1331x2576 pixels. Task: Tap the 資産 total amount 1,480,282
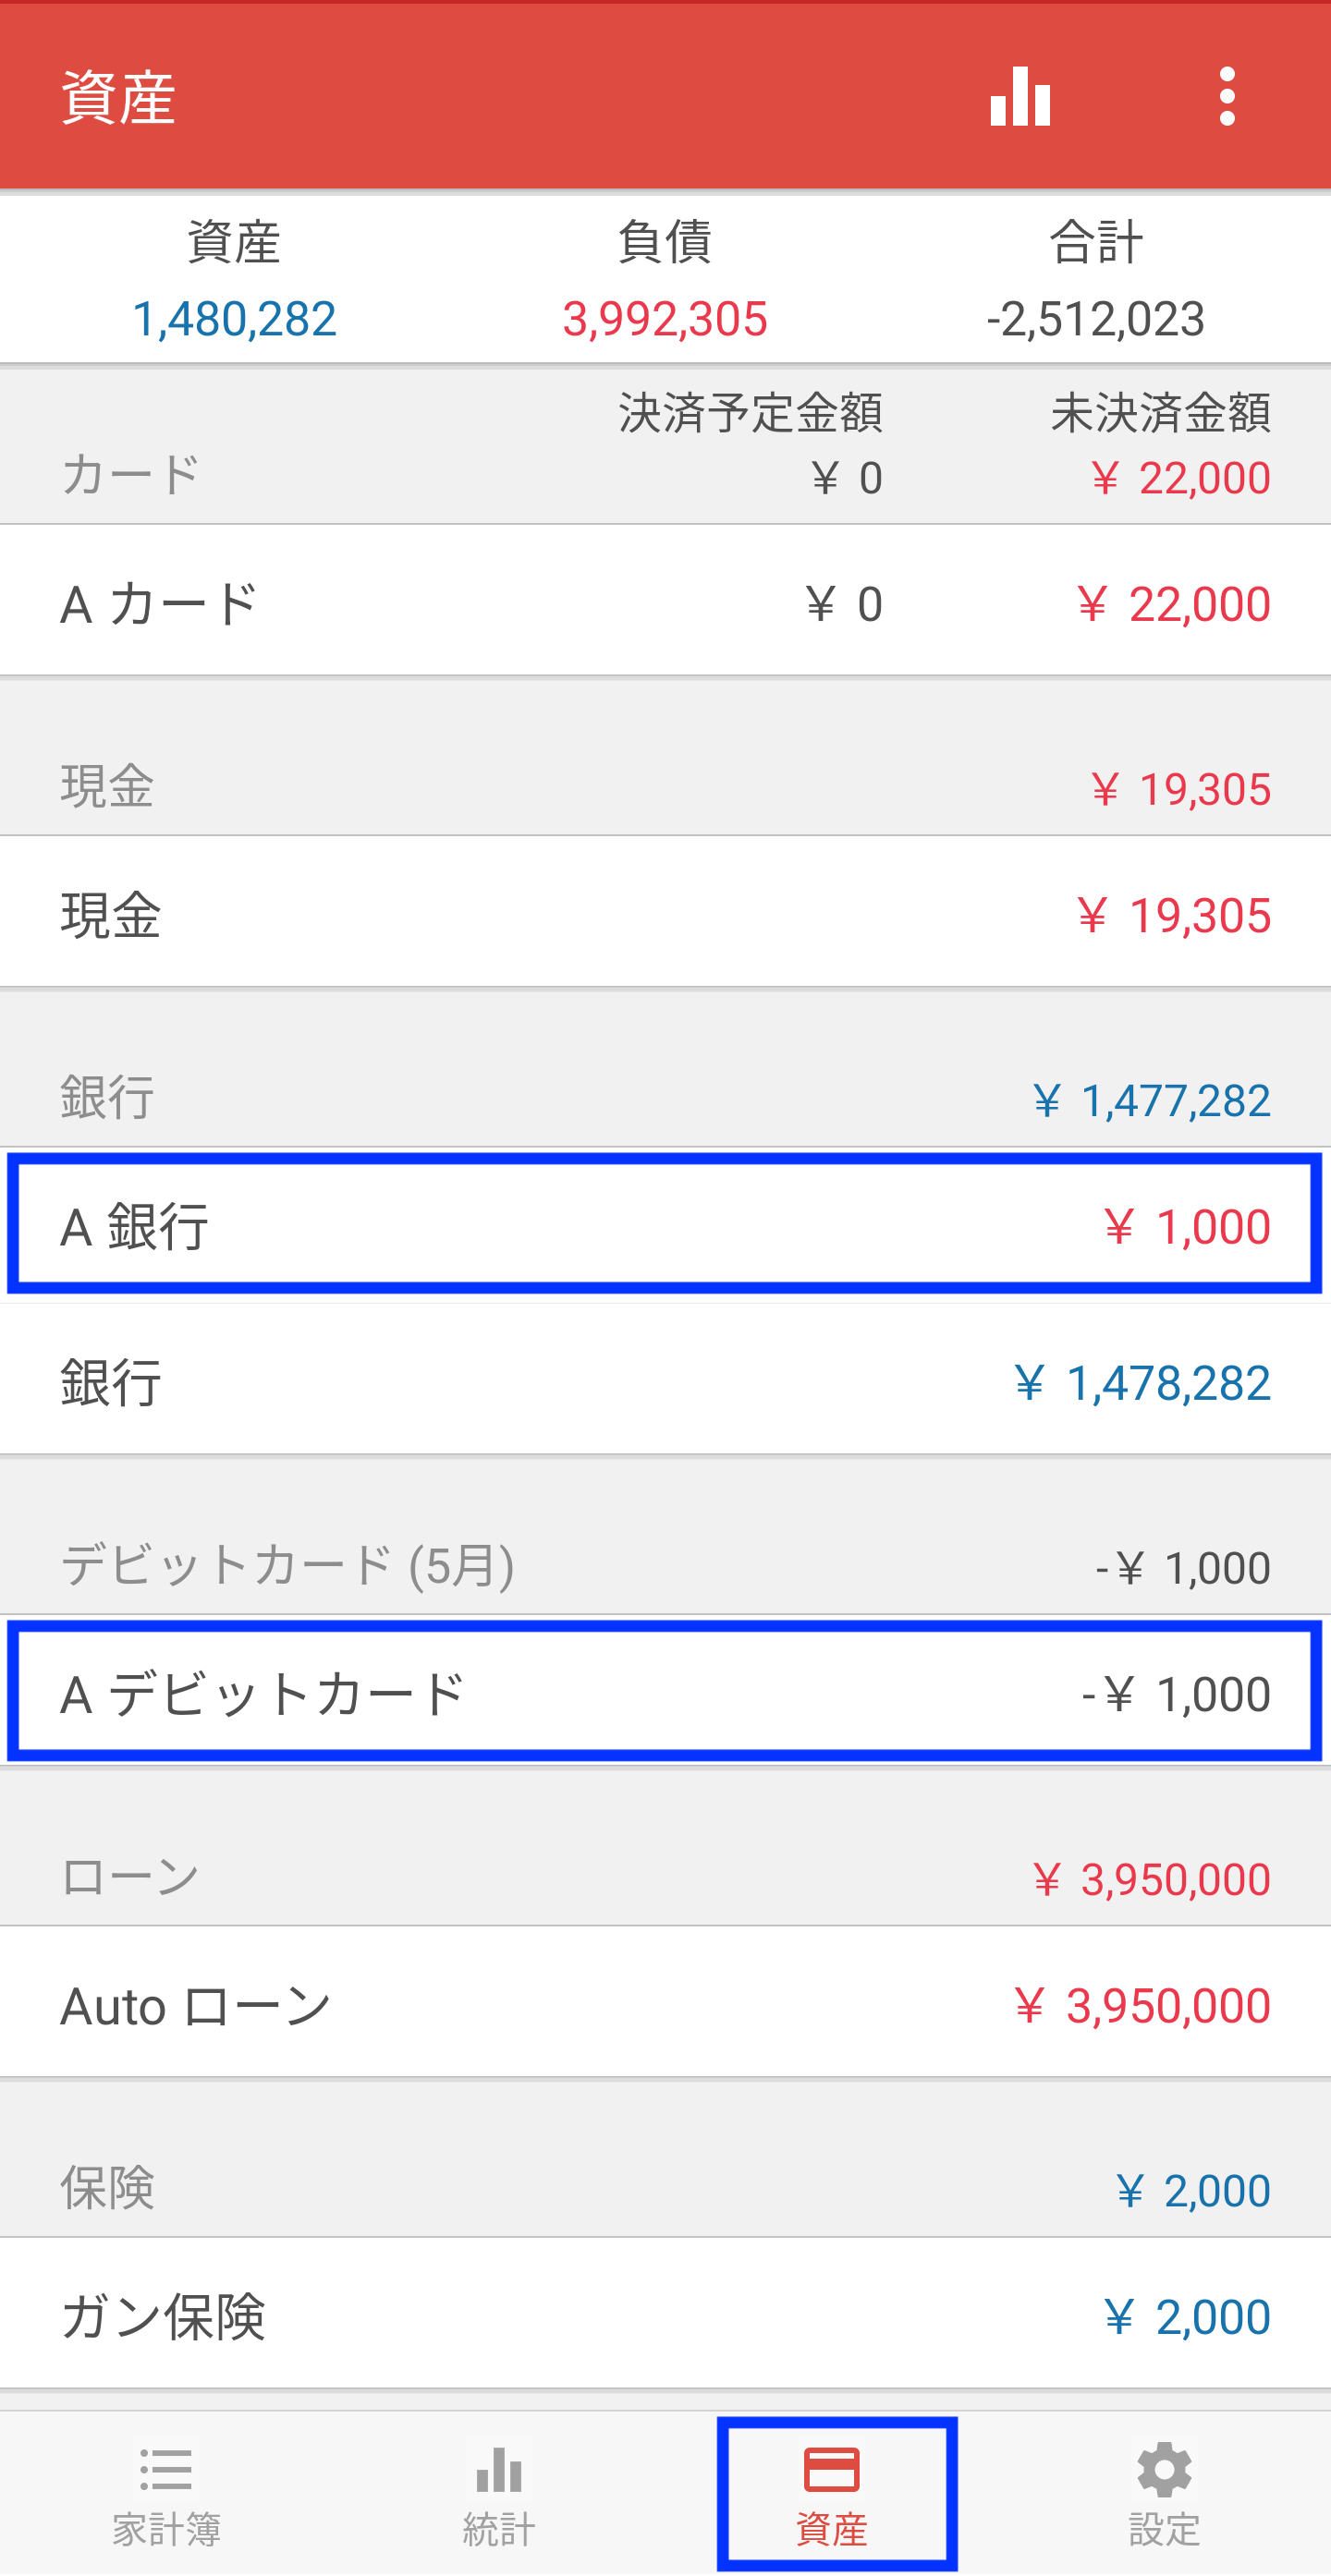[x=234, y=319]
